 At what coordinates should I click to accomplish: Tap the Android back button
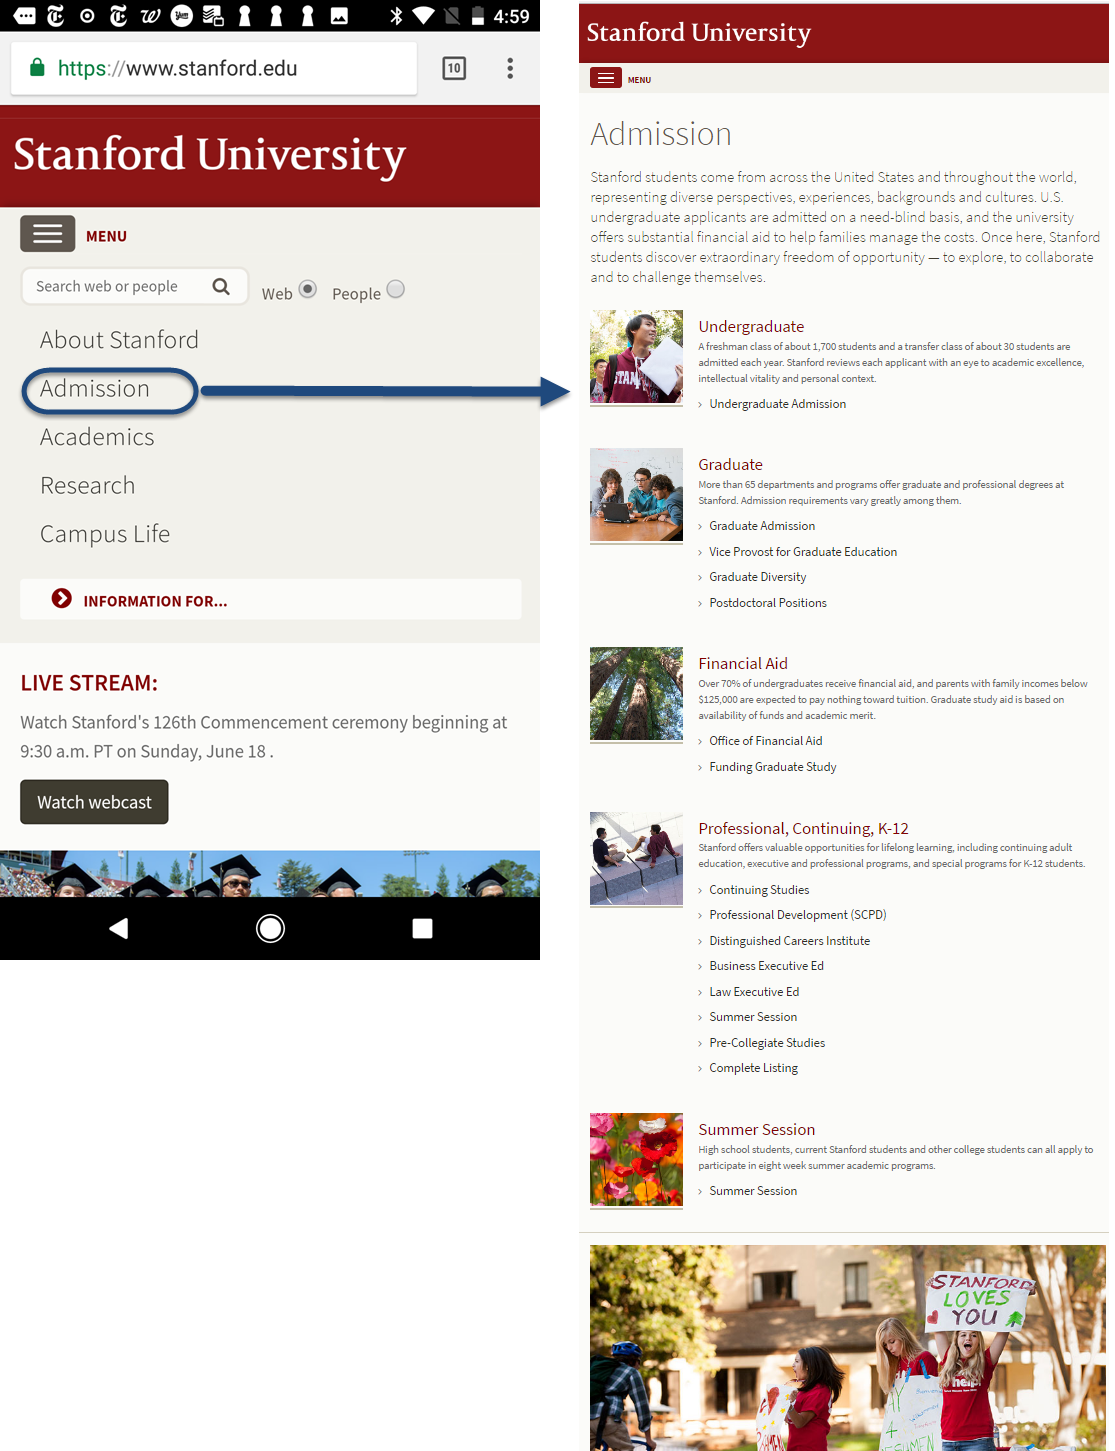(119, 928)
